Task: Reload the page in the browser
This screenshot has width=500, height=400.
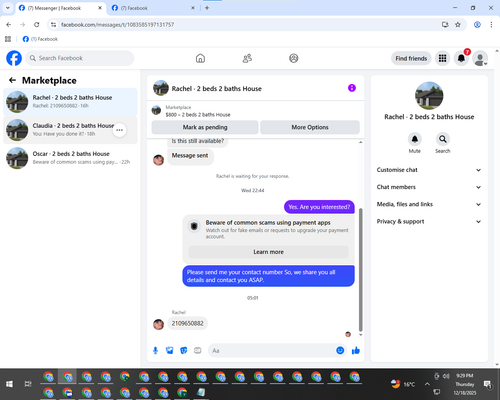Action: [x=37, y=24]
